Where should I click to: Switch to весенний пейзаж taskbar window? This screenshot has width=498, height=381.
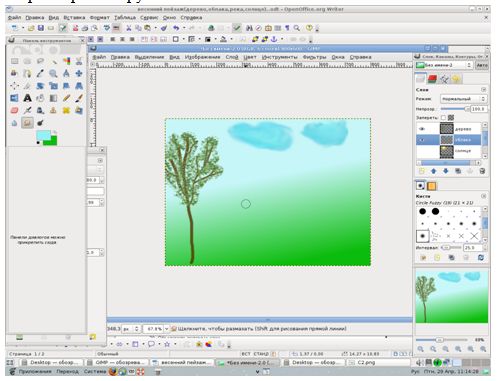tap(182, 362)
